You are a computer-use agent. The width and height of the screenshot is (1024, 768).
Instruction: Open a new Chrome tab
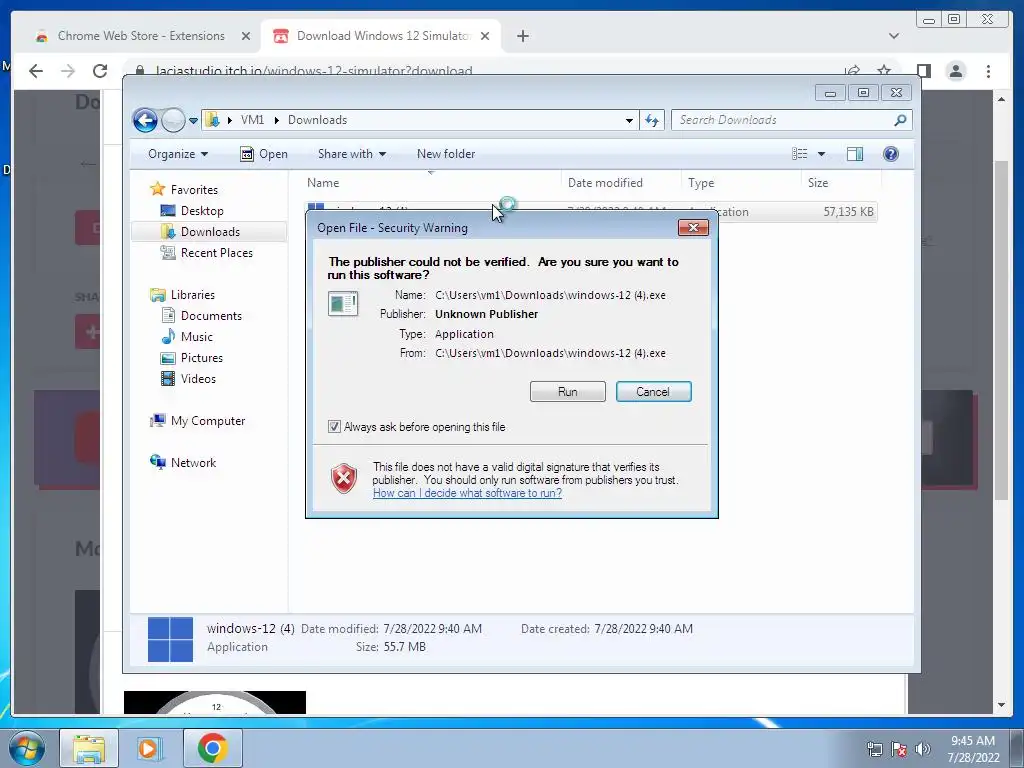[x=522, y=36]
